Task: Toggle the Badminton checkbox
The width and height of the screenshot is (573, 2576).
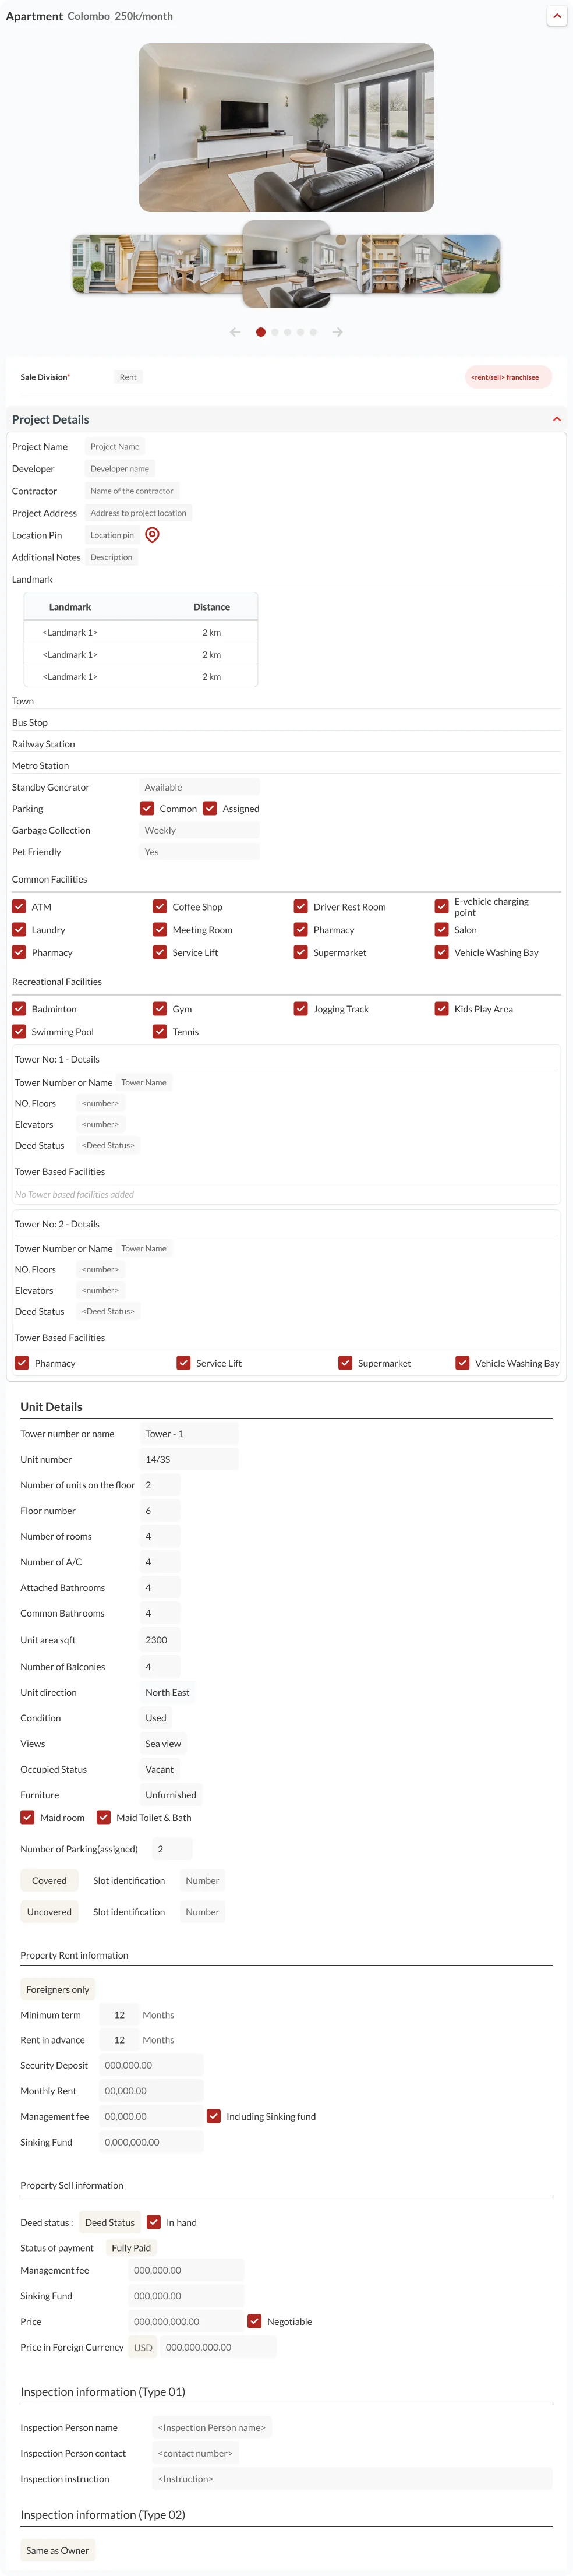Action: pos(19,1008)
